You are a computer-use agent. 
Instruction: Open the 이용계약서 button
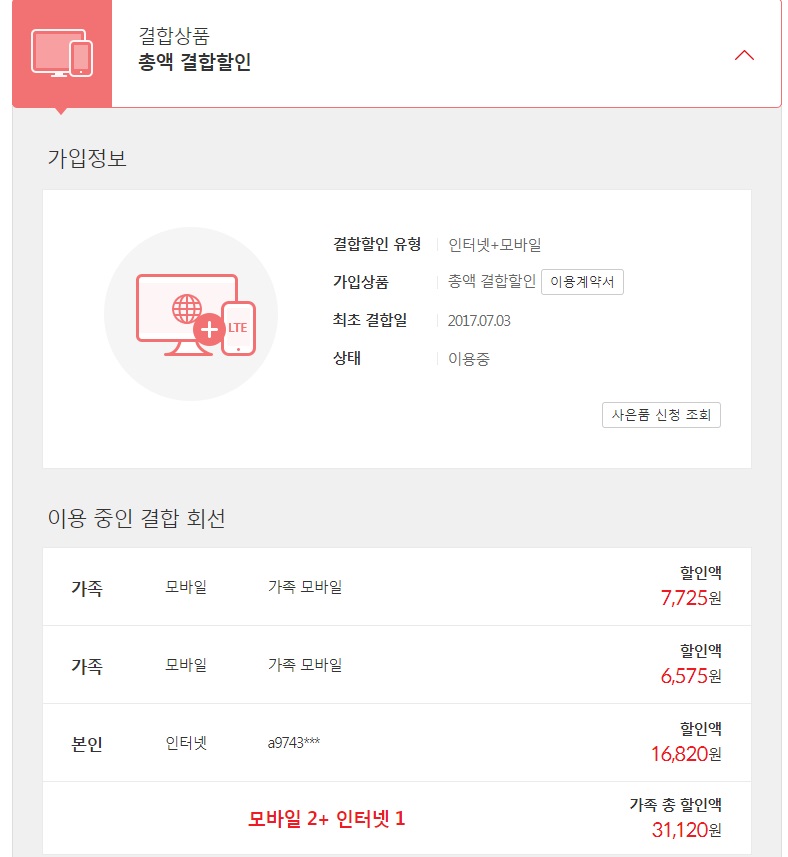(x=582, y=283)
